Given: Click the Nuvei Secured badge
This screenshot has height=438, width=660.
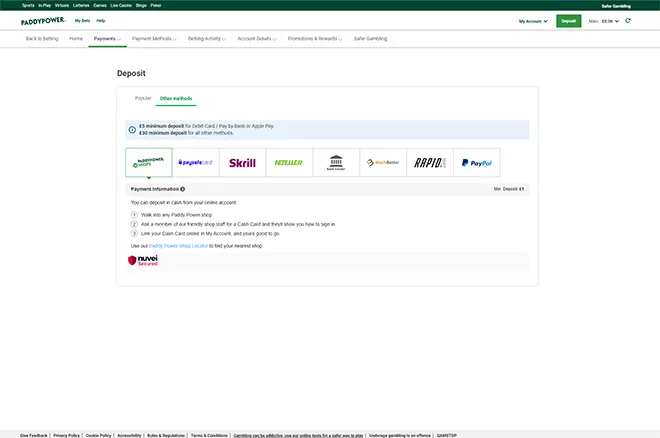Looking at the screenshot, I should [x=143, y=260].
